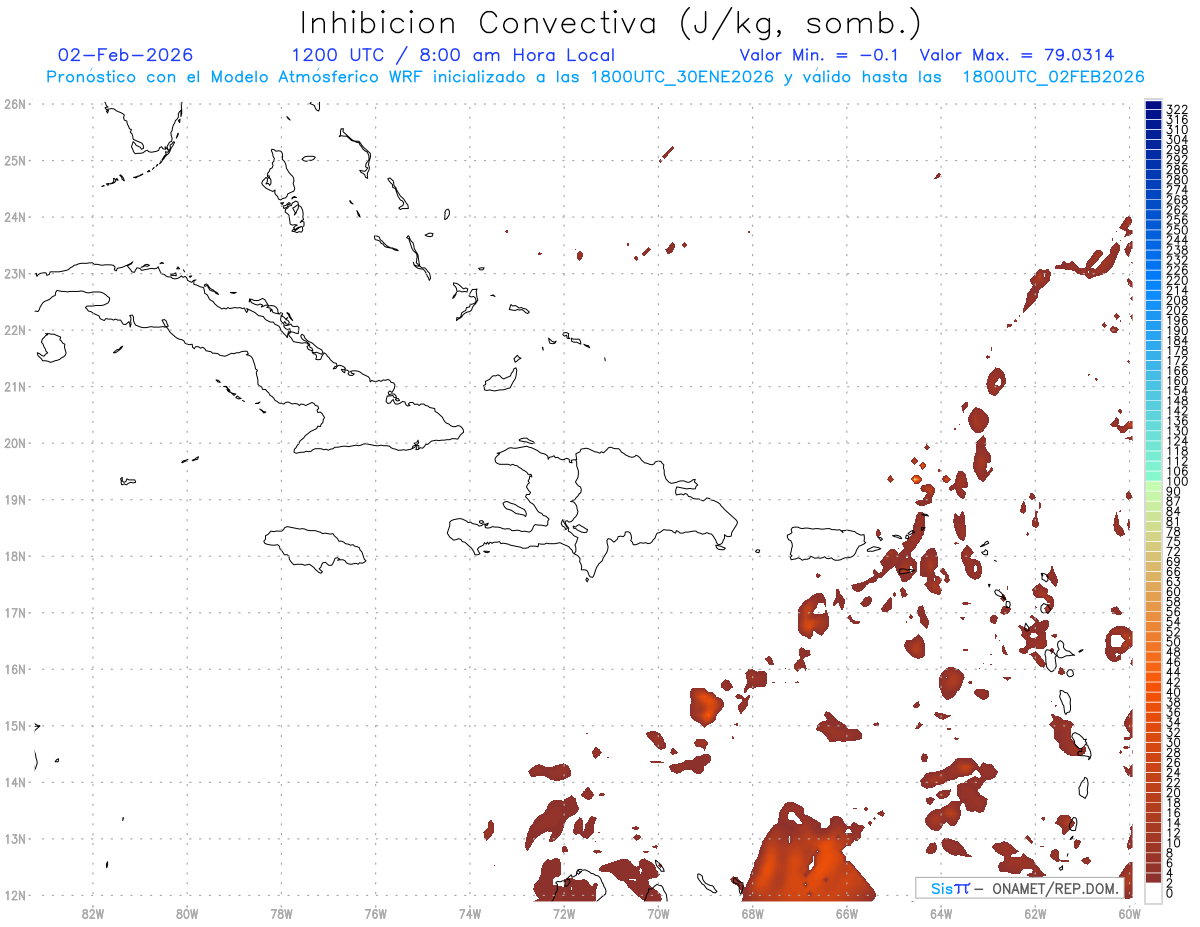This screenshot has width=1200, height=927.
Task: Click the "20N" latitude label
Action: [x=14, y=443]
